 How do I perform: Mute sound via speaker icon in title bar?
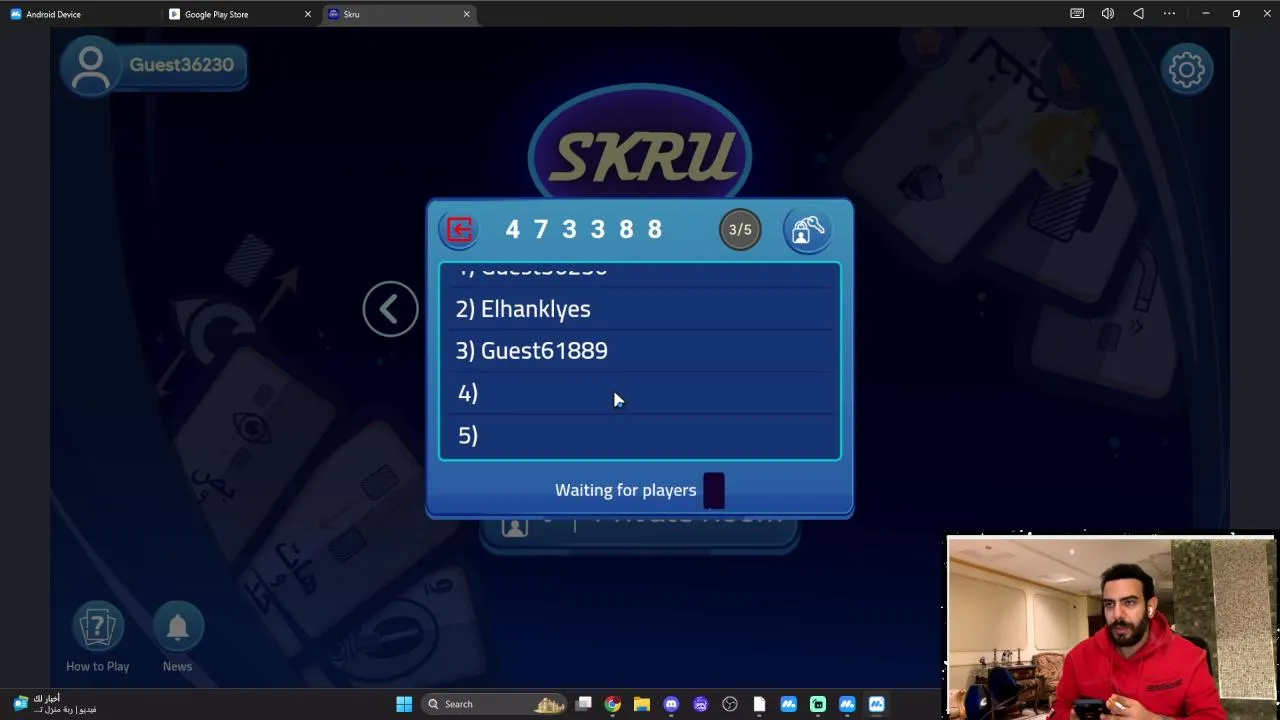coord(1108,14)
